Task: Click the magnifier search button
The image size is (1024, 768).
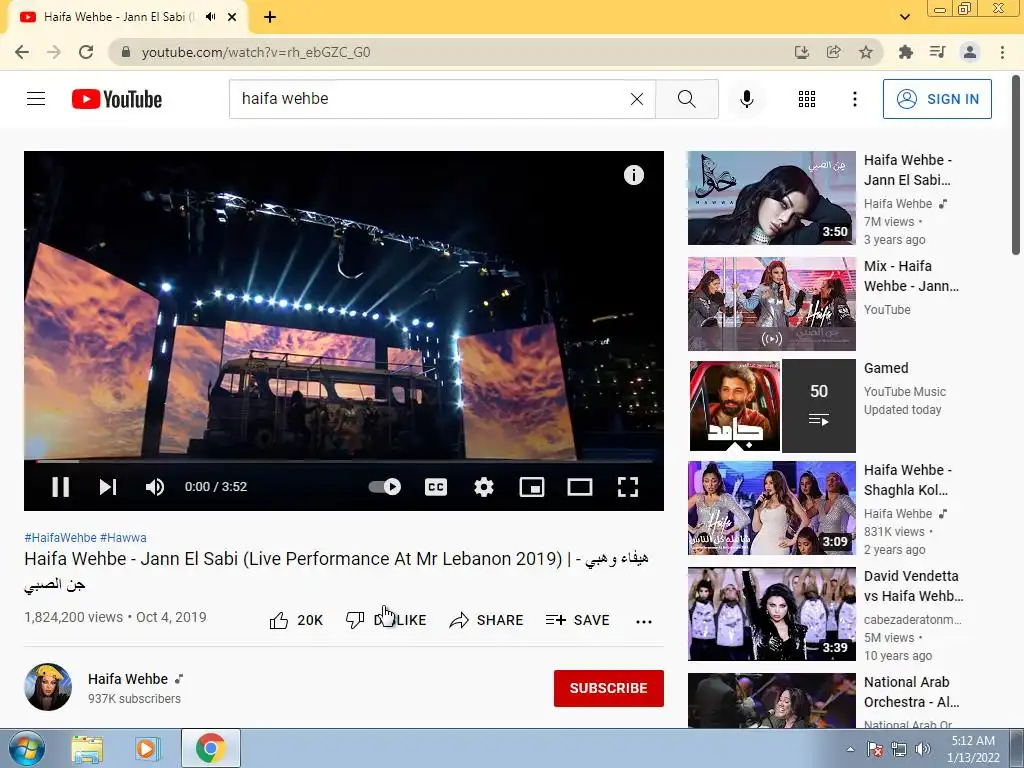Action: click(x=687, y=99)
